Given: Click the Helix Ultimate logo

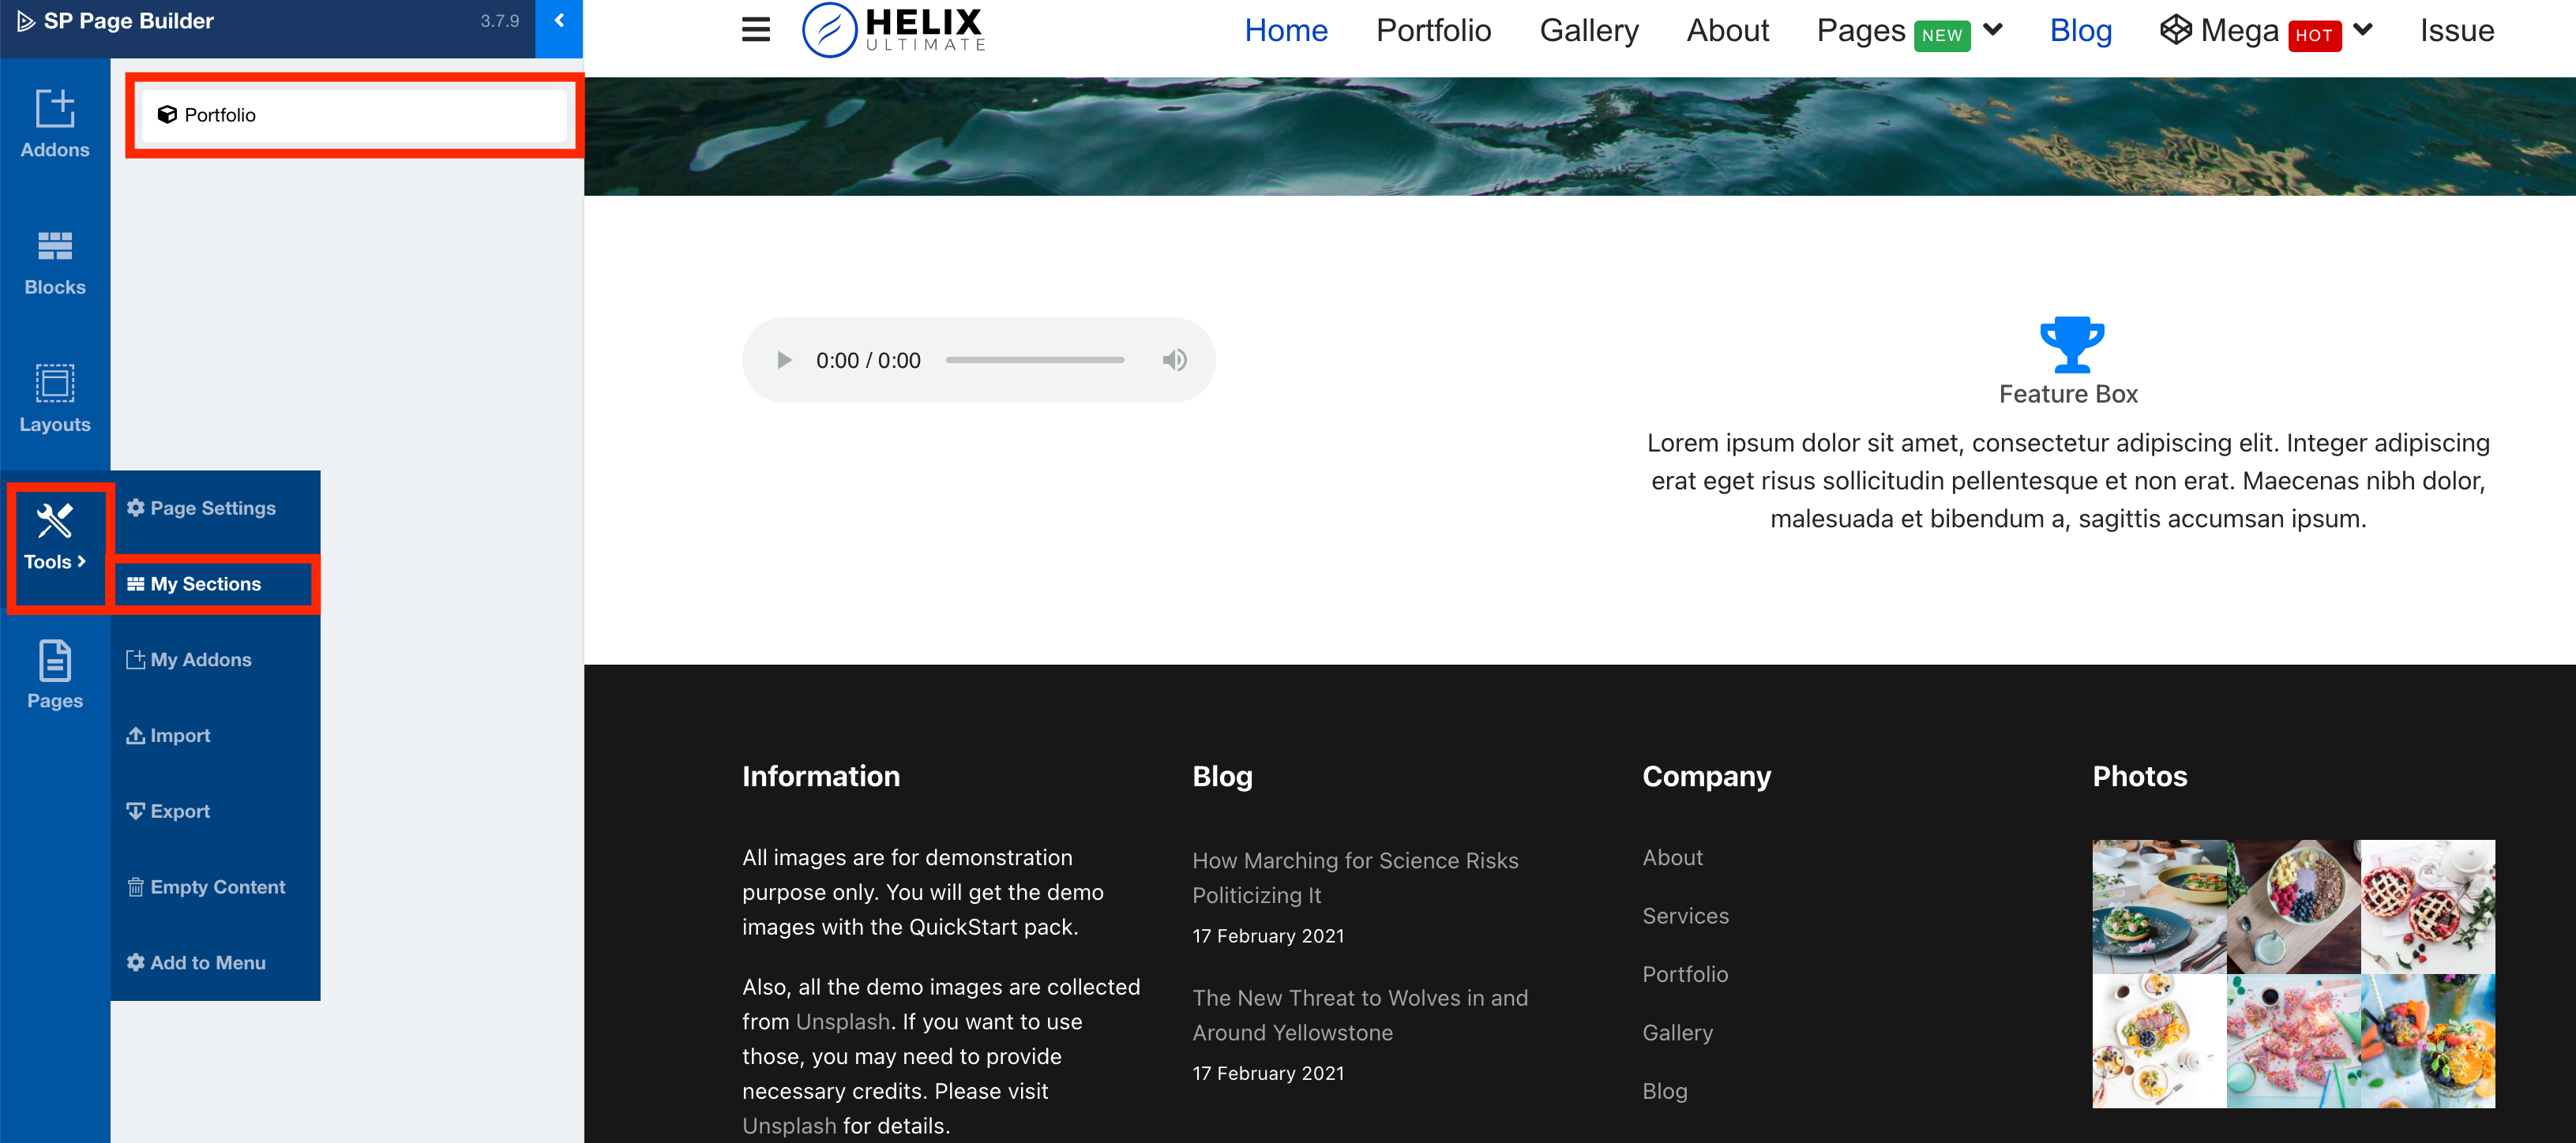Looking at the screenshot, I should pyautogui.click(x=894, y=30).
